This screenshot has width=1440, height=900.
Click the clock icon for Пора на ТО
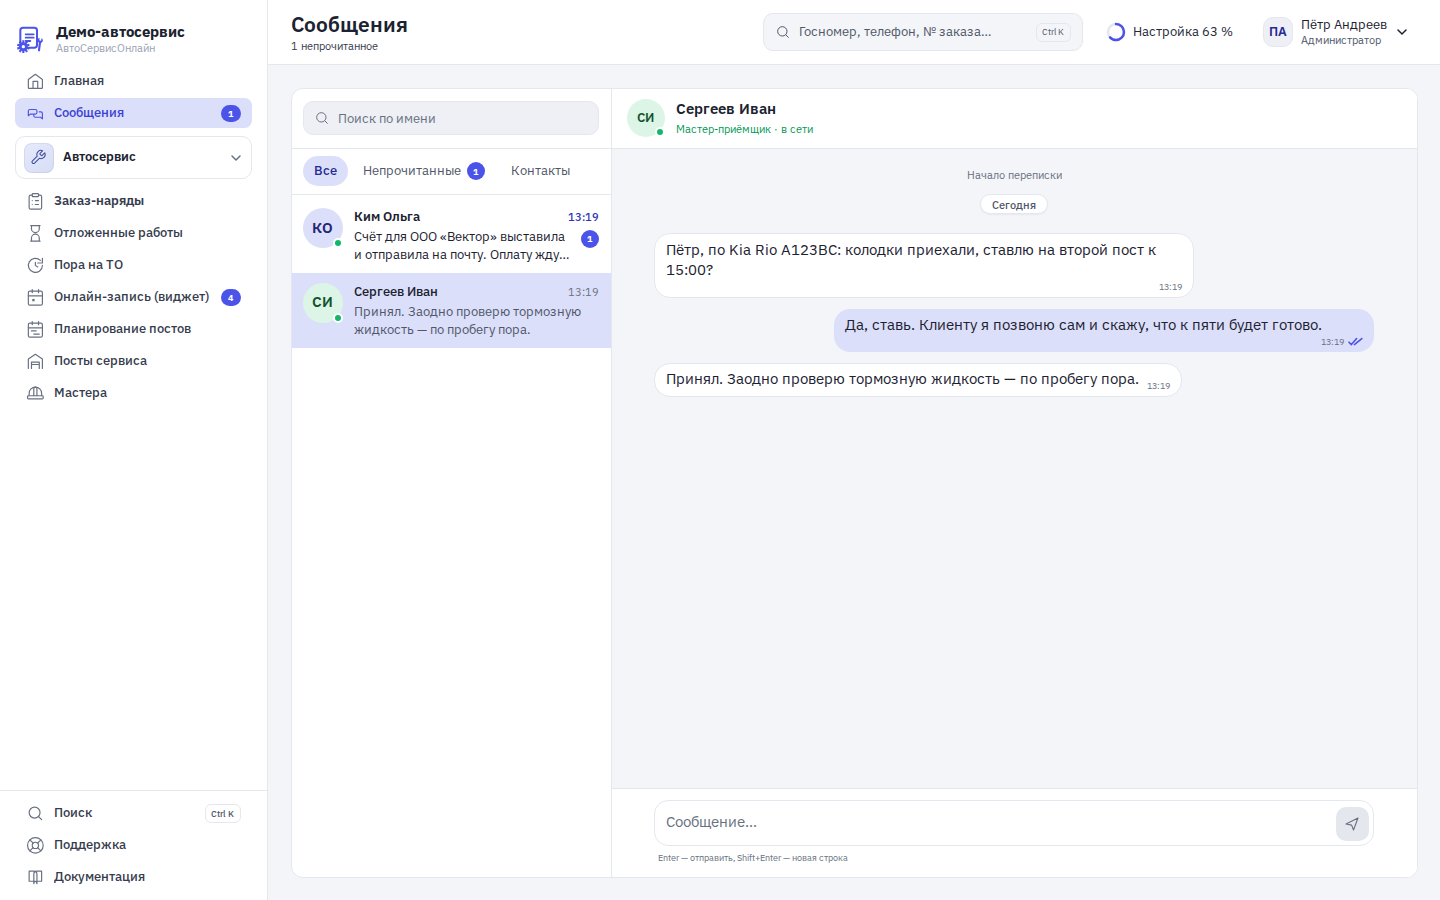tap(35, 265)
